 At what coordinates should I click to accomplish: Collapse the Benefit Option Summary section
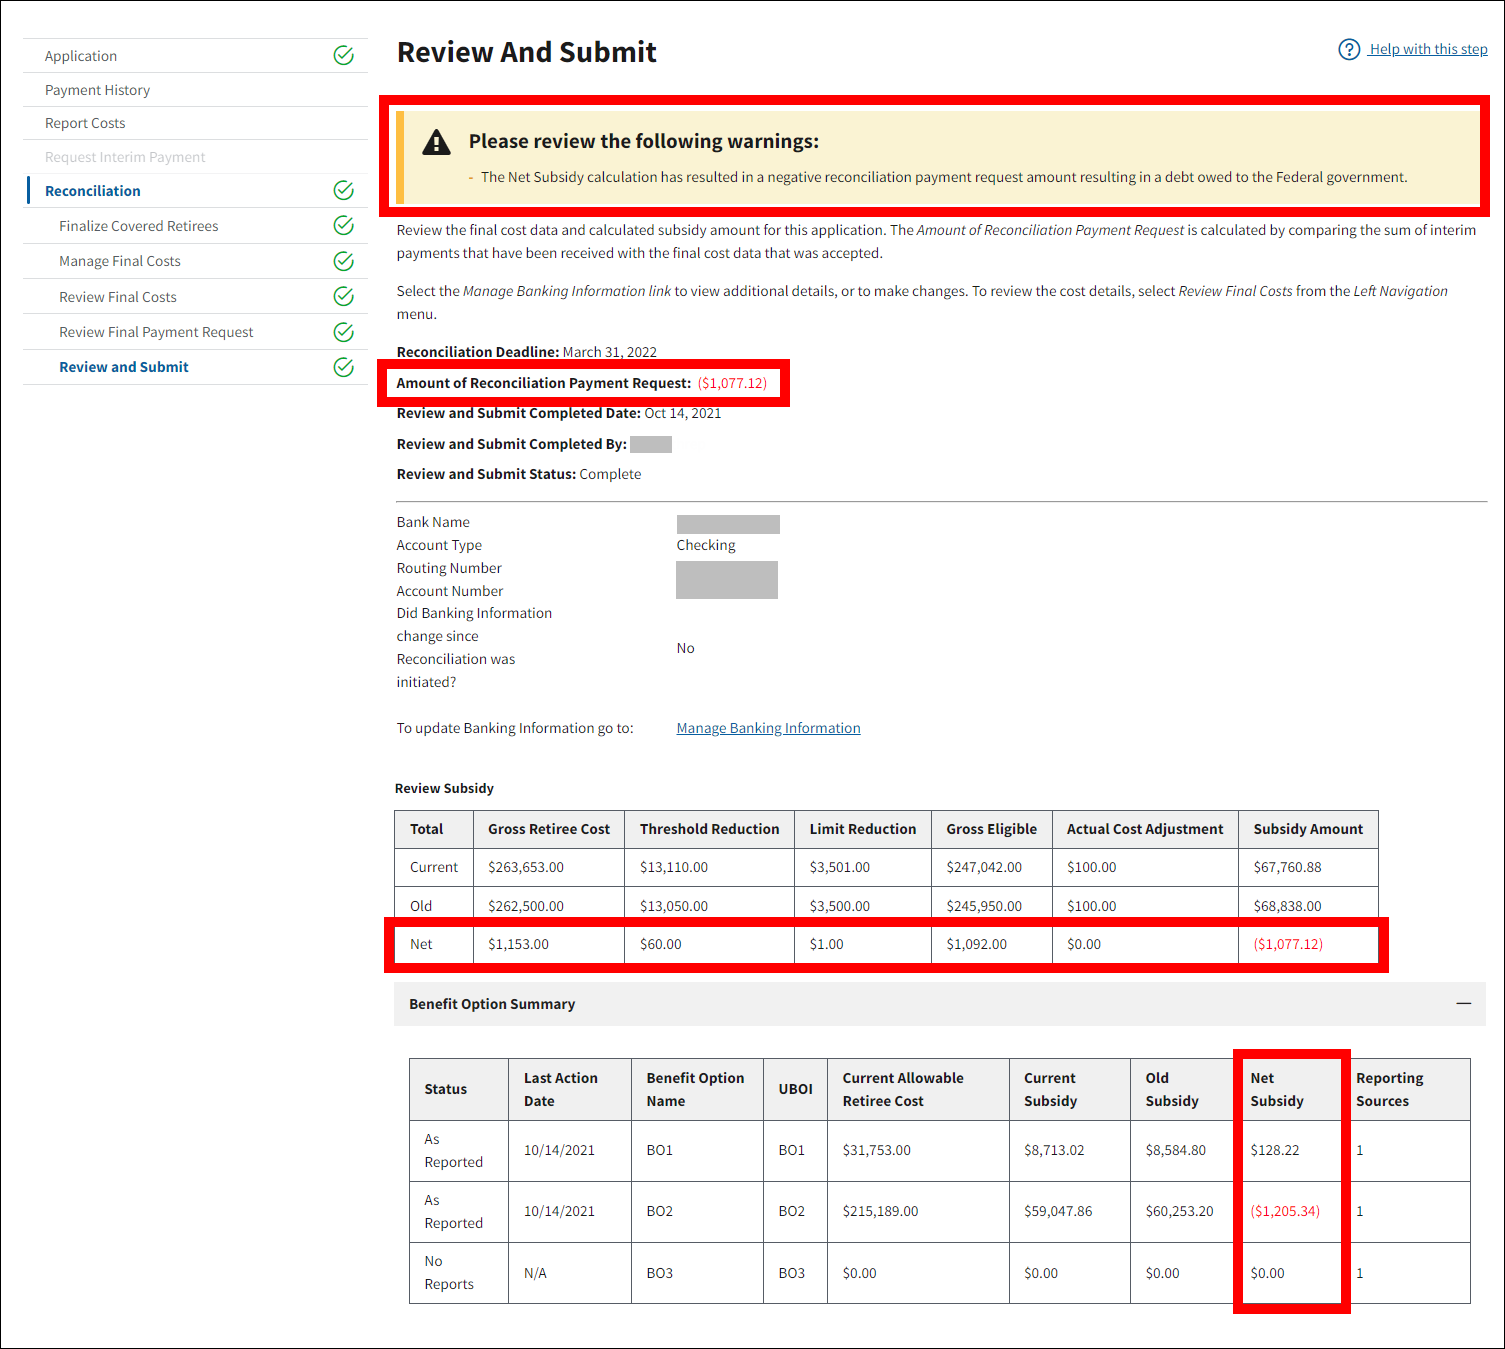(x=1463, y=1003)
